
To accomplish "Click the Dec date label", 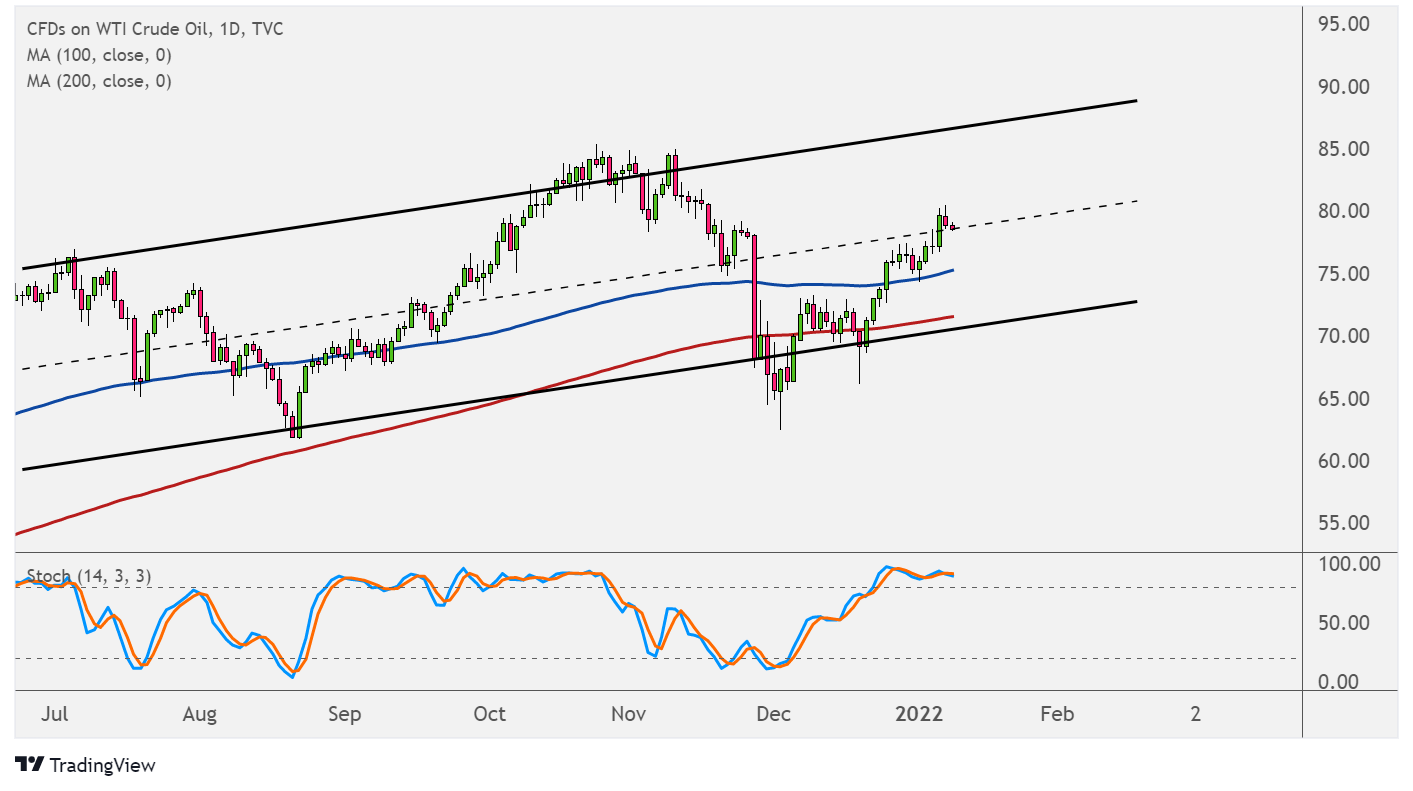I will click(x=773, y=714).
